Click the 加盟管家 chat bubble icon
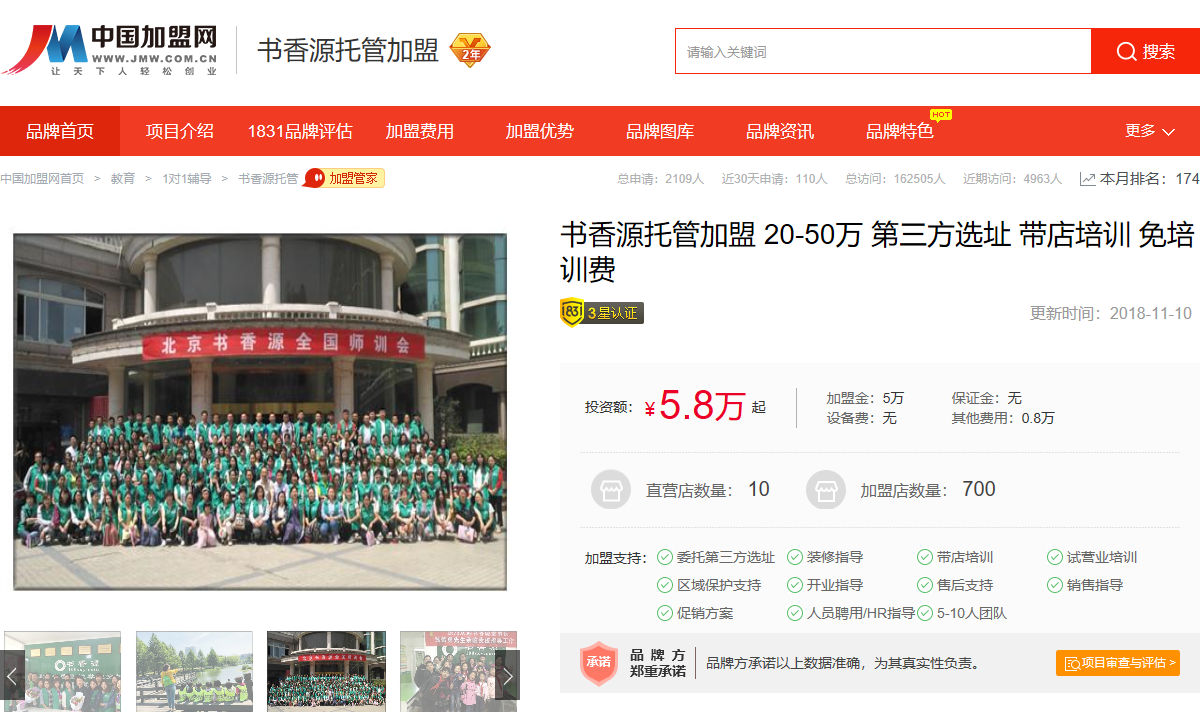 point(315,178)
